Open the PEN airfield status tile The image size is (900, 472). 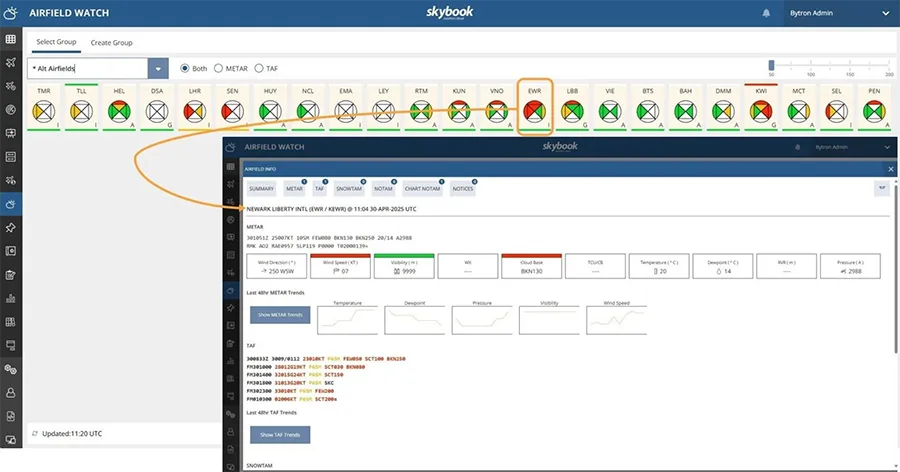point(874,107)
